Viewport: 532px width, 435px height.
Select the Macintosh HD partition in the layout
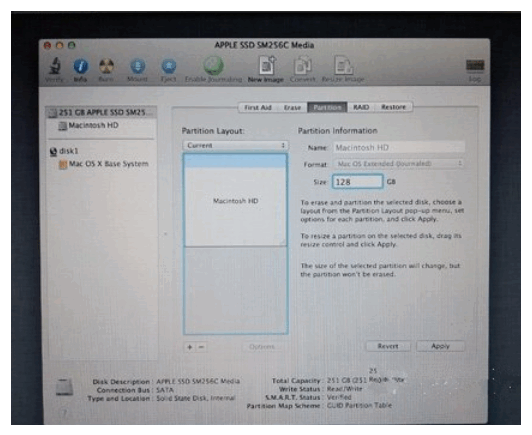[x=235, y=200]
